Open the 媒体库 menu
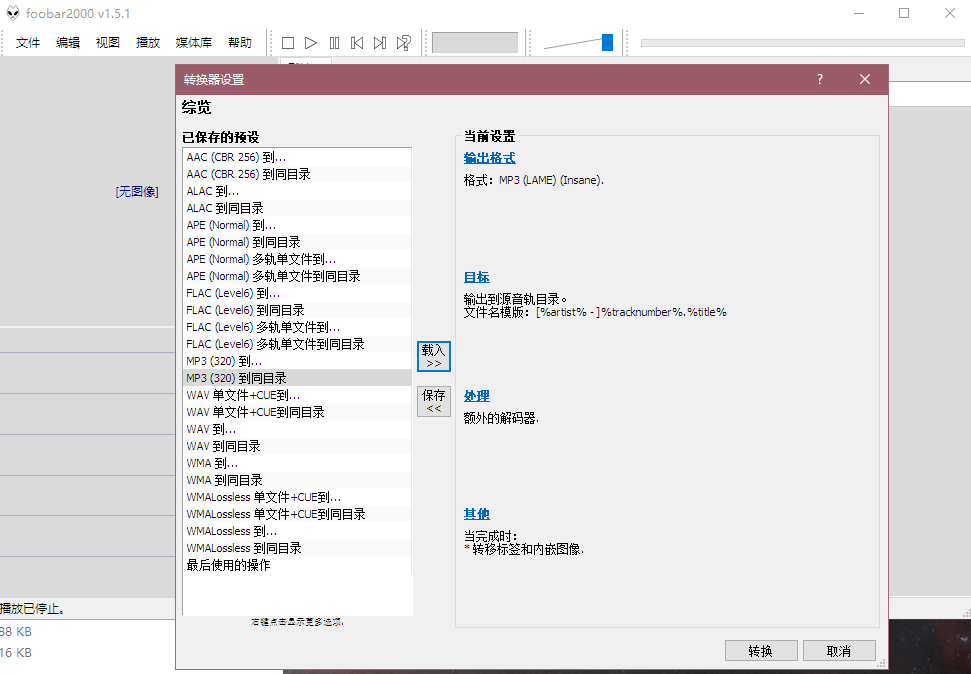Screen dimensions: 971x674 click(194, 43)
